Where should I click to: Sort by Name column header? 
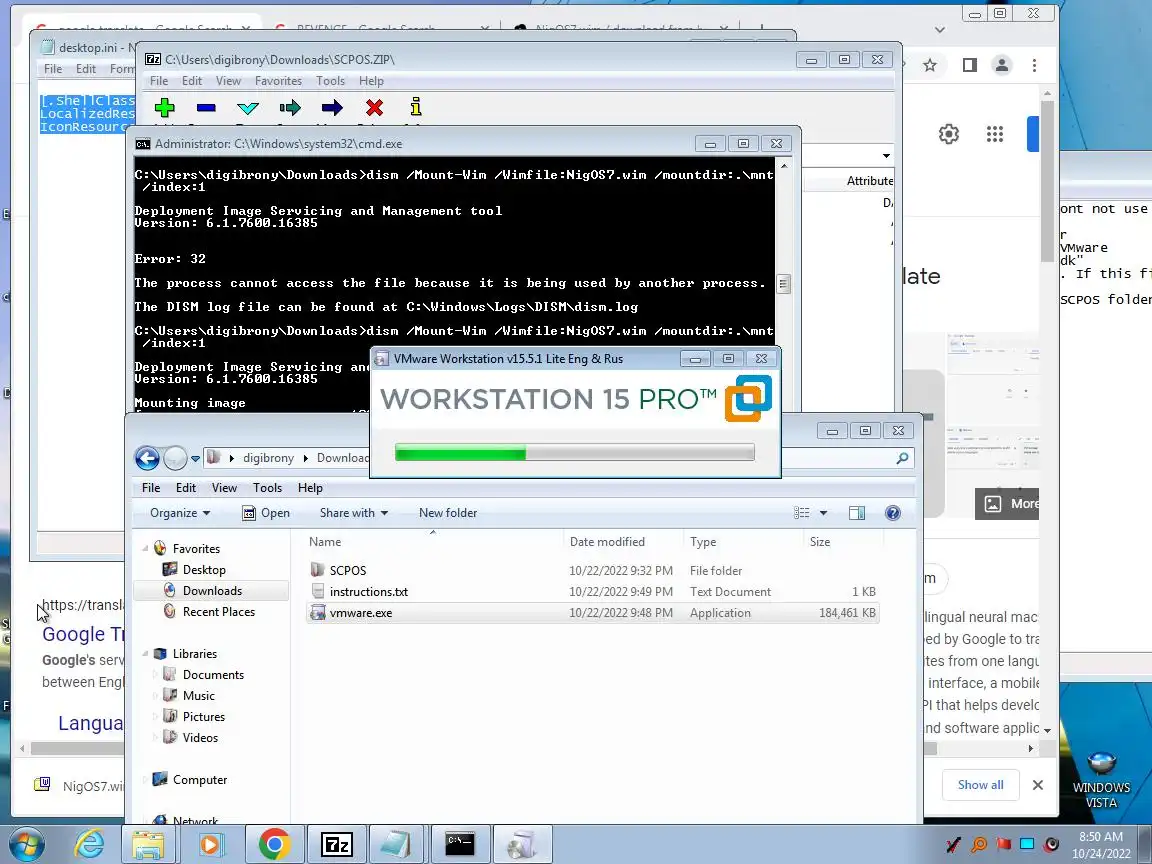[433, 541]
